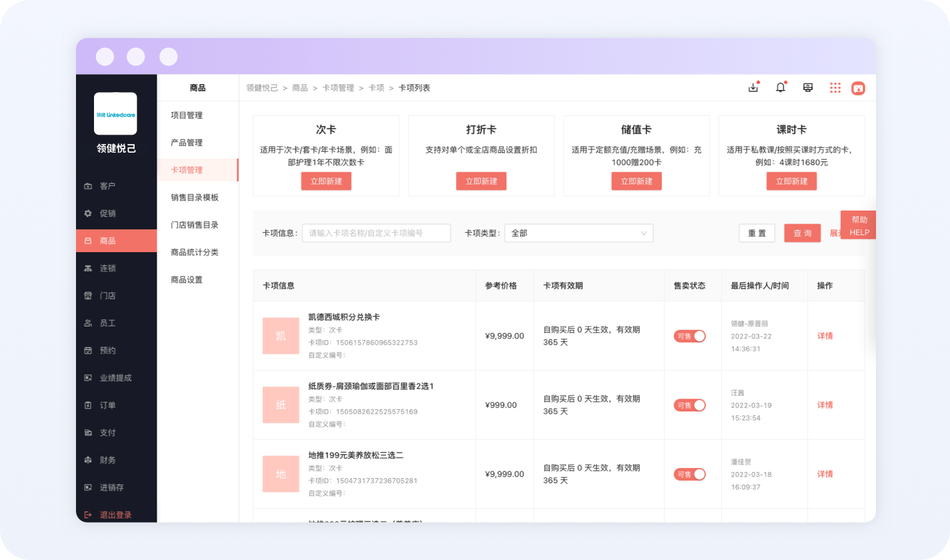Viewport: 950px width, 560px height.
Task: Click the 门店 sidebar icon
Action: coord(88,296)
